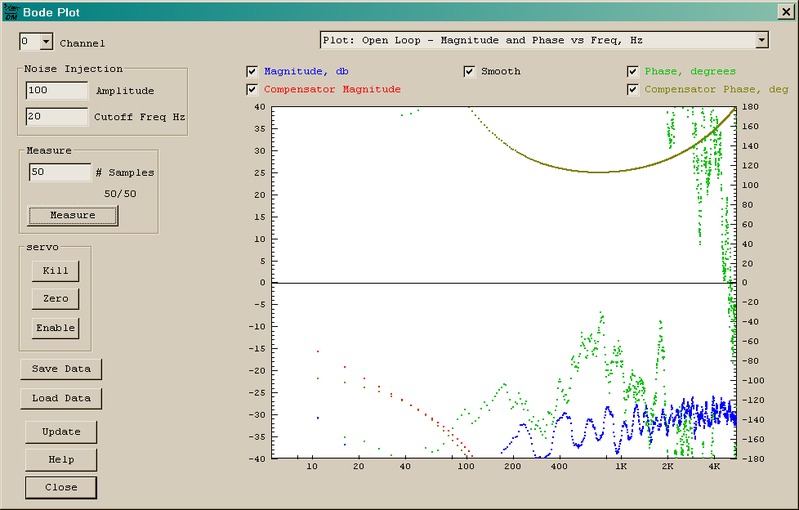Open Help for the Bode Plot
799x510 pixels.
(61, 460)
